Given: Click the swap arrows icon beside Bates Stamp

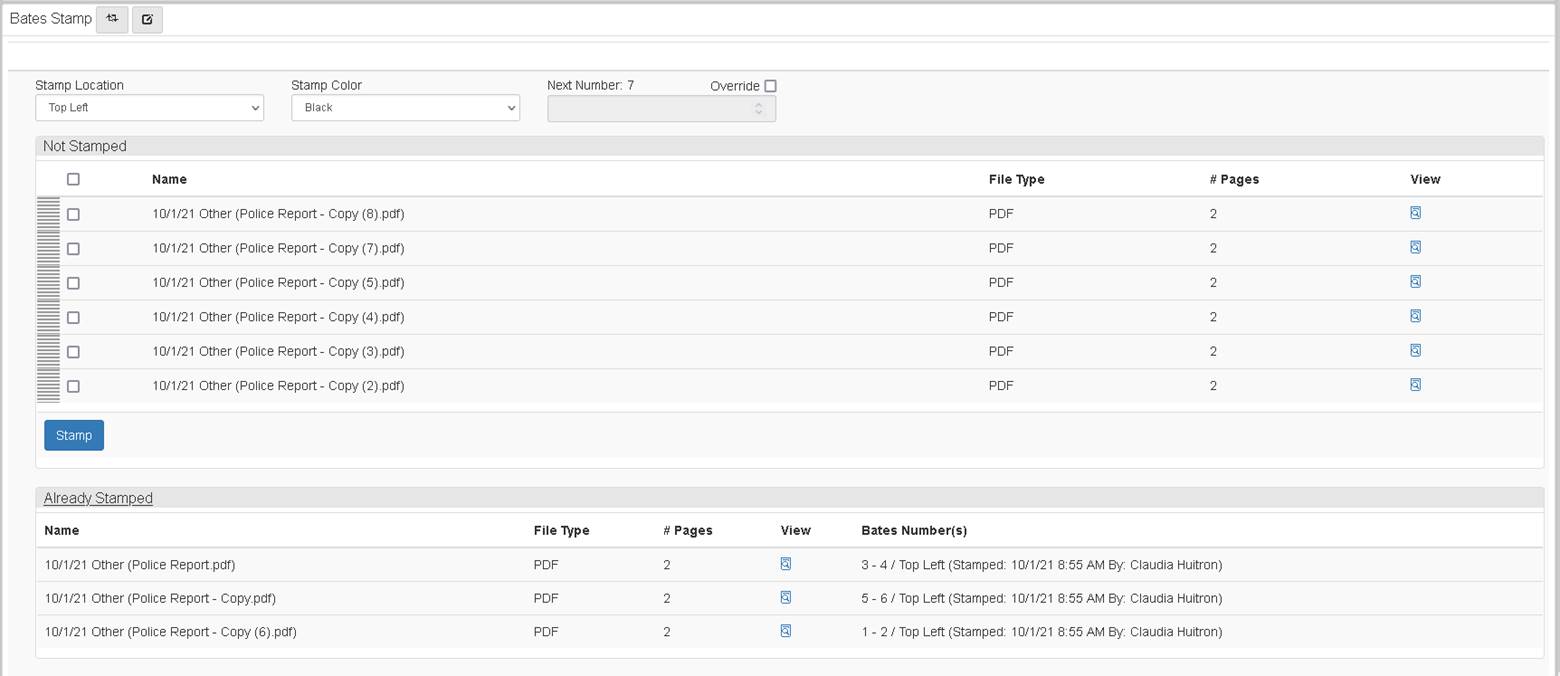Looking at the screenshot, I should (x=112, y=19).
